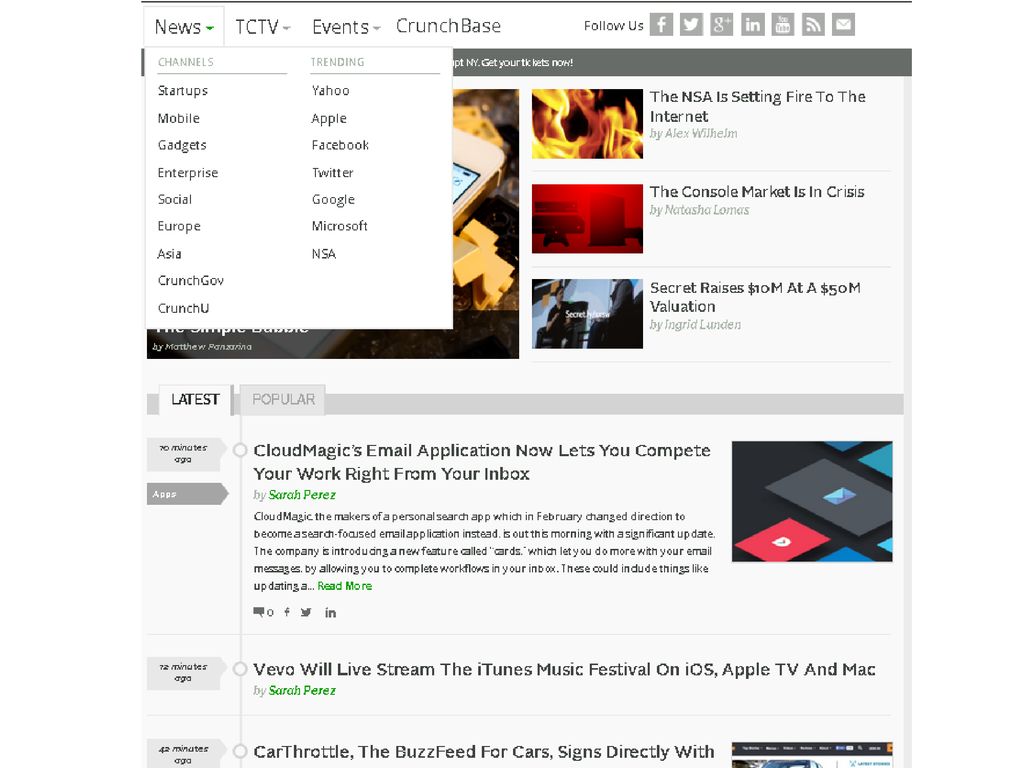The image size is (1024, 768).
Task: Open trending topic Google
Action: [333, 199]
